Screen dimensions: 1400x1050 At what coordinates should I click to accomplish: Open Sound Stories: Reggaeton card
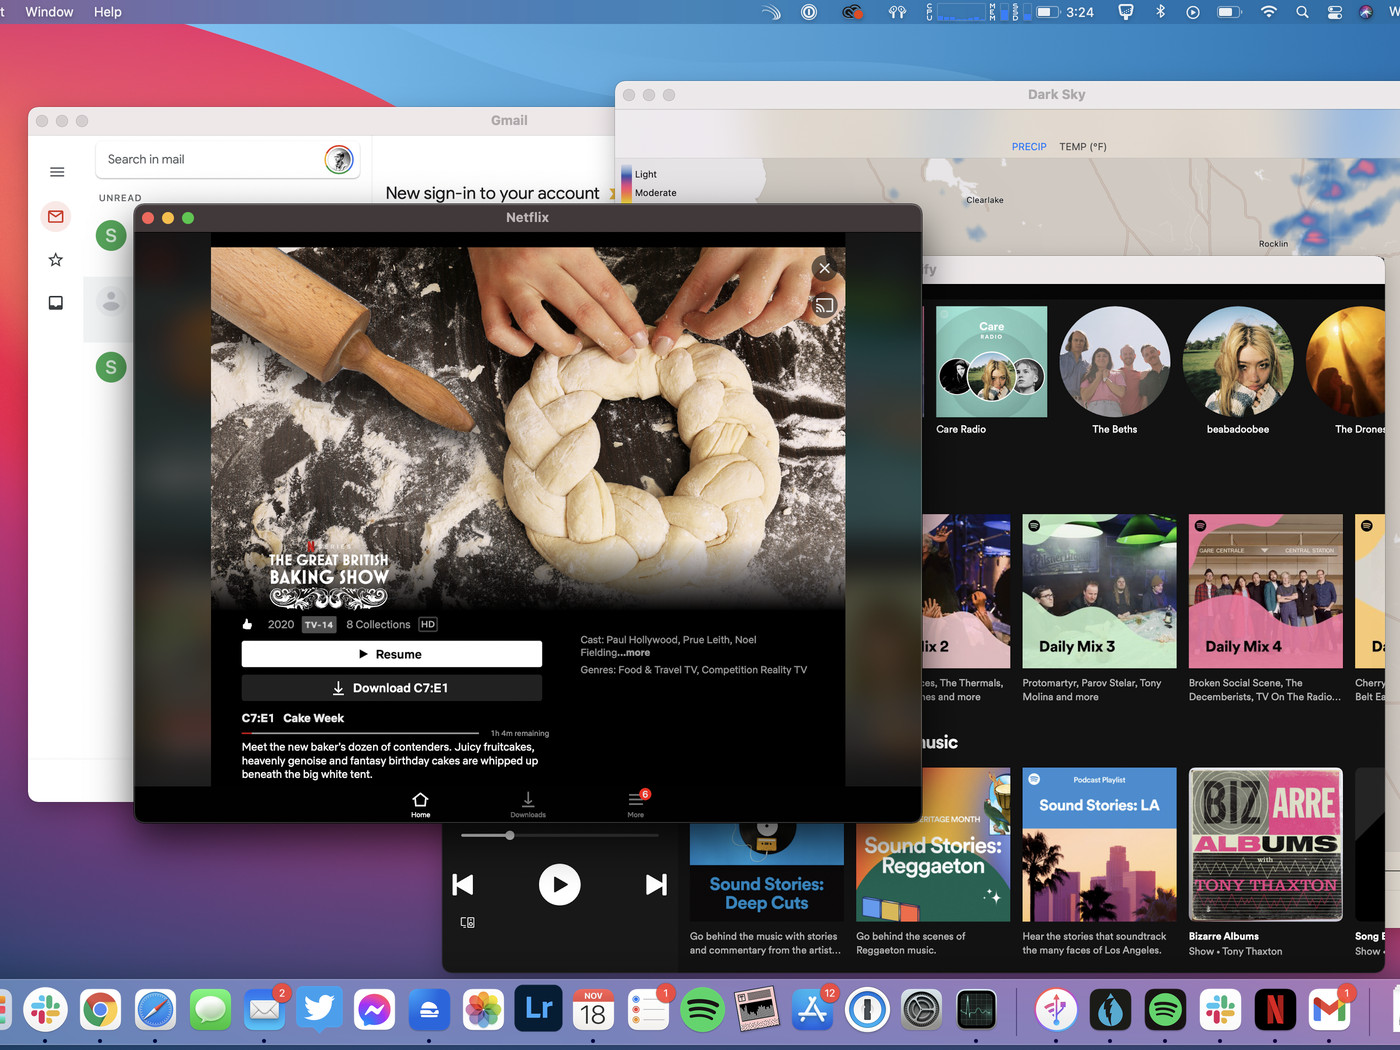(933, 845)
